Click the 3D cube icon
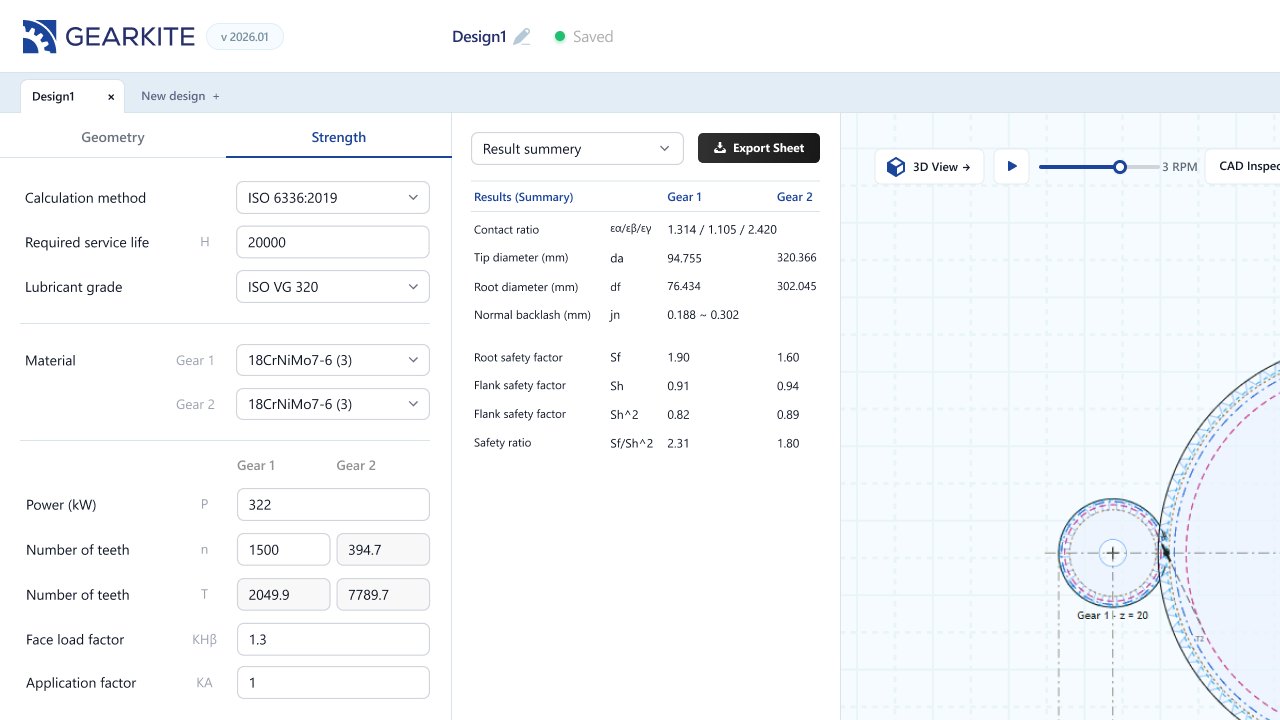Image resolution: width=1280 pixels, height=720 pixels. [896, 167]
